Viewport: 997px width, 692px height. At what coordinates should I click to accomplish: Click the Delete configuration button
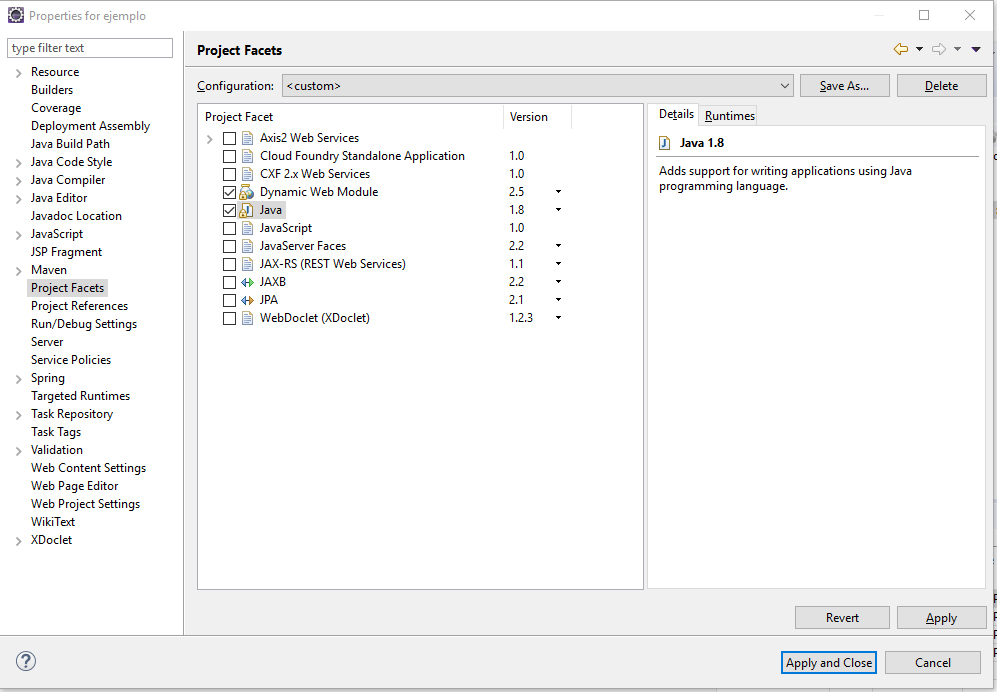click(x=941, y=86)
